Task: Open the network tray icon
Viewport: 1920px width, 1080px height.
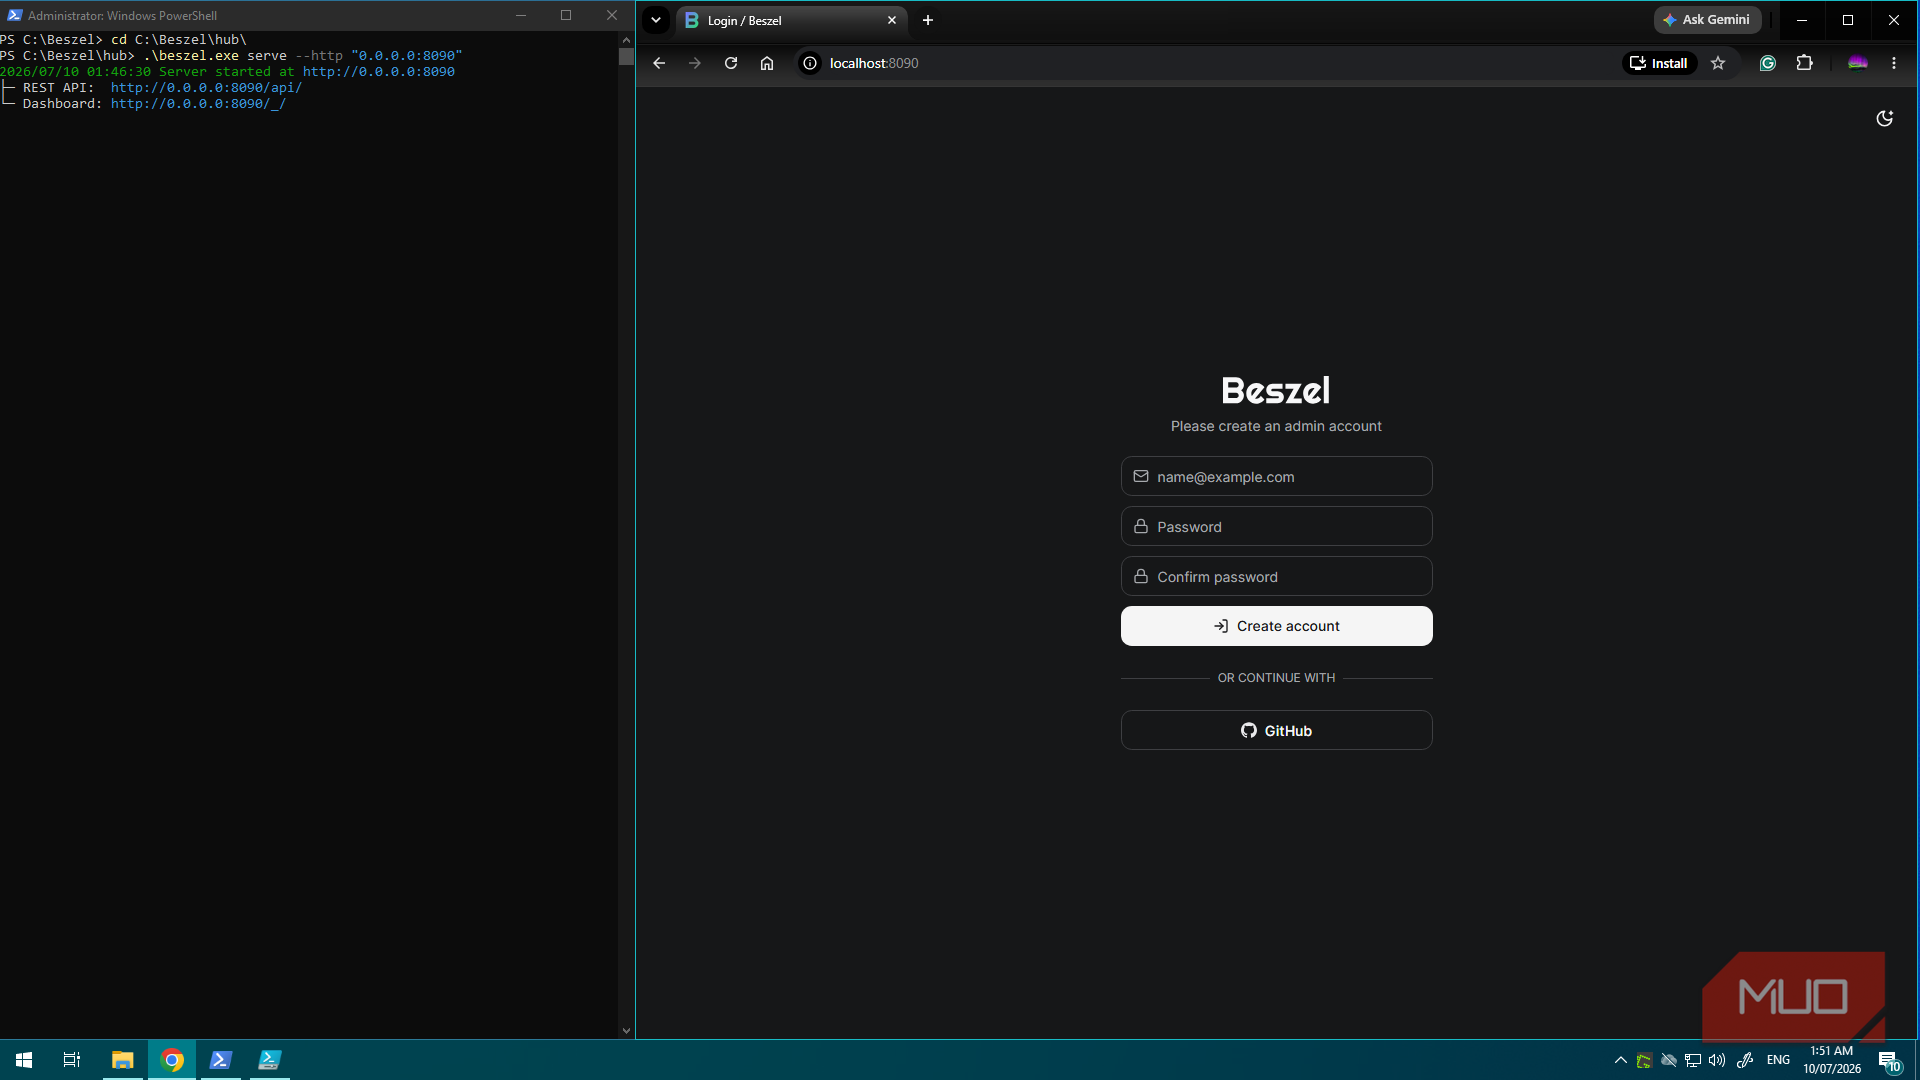Action: [x=1693, y=1060]
